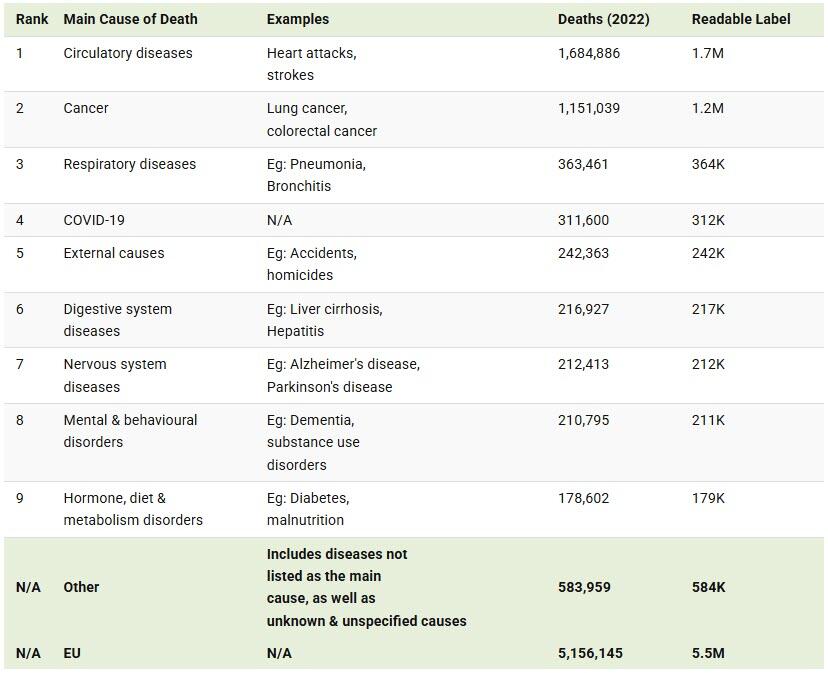Click the 1.2M readable label
Screen dimensions: 828x673
click(708, 108)
